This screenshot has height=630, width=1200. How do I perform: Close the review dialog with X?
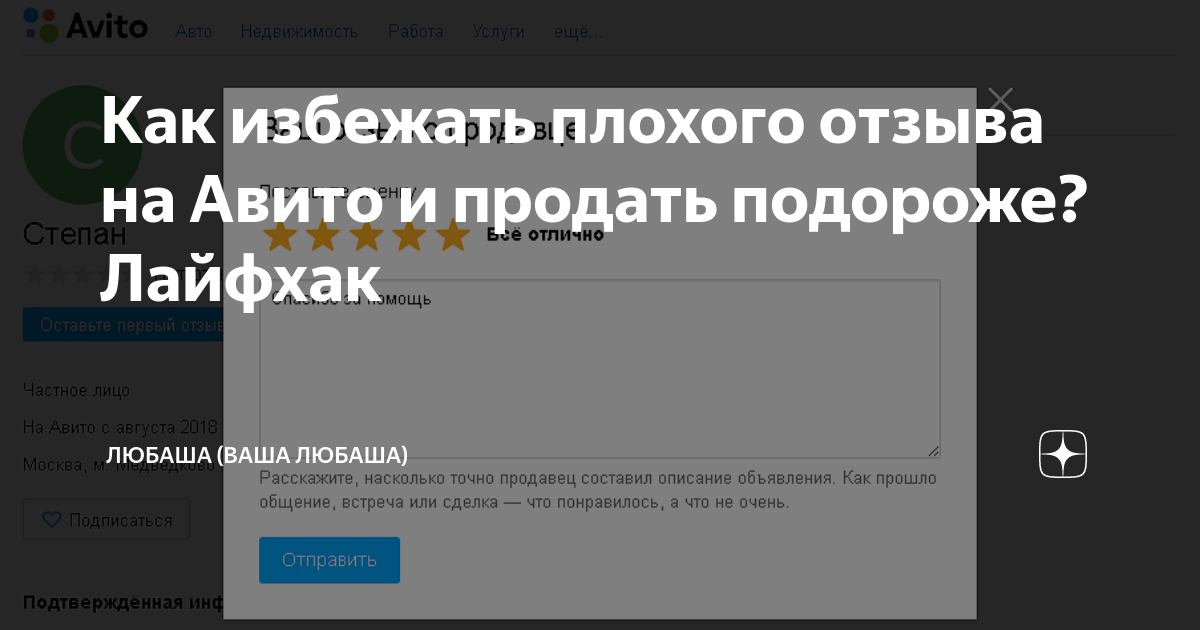pos(1000,100)
